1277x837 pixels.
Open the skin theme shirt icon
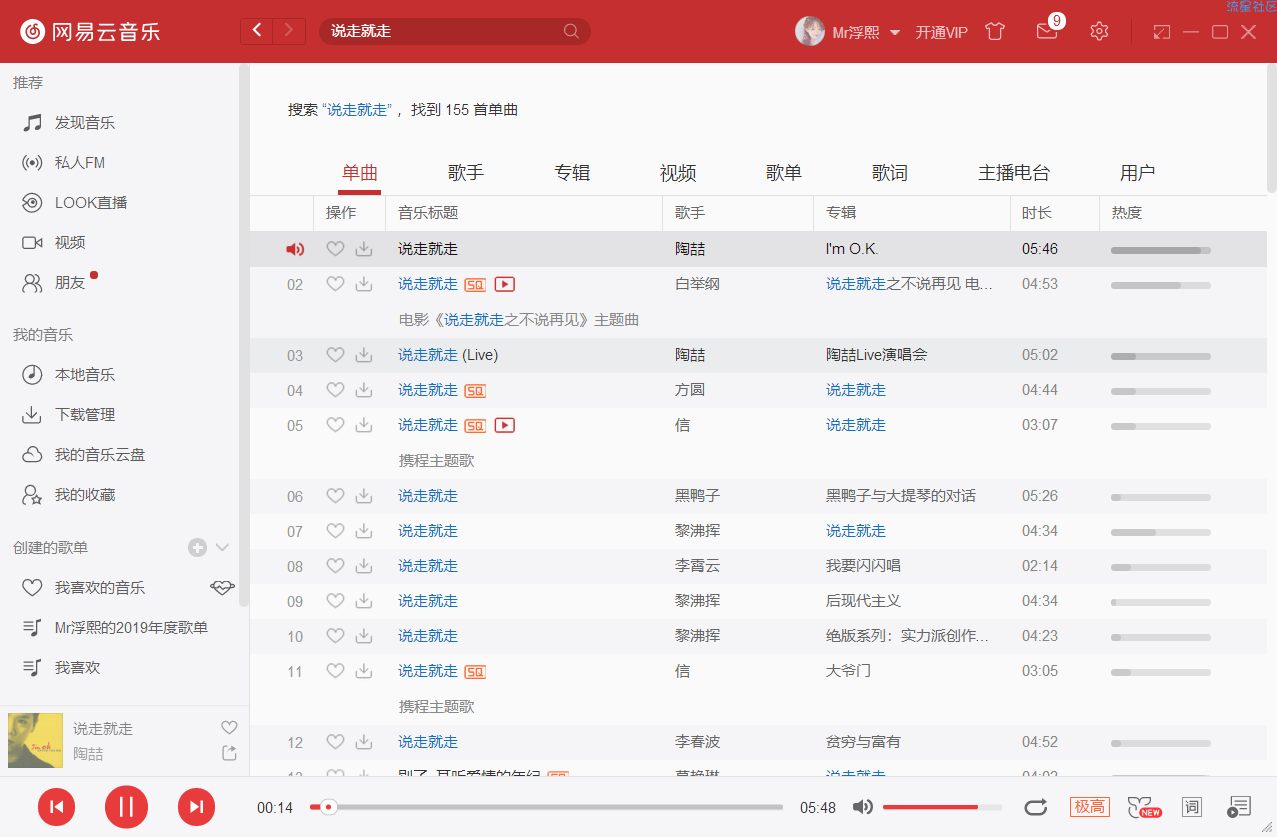(x=994, y=31)
